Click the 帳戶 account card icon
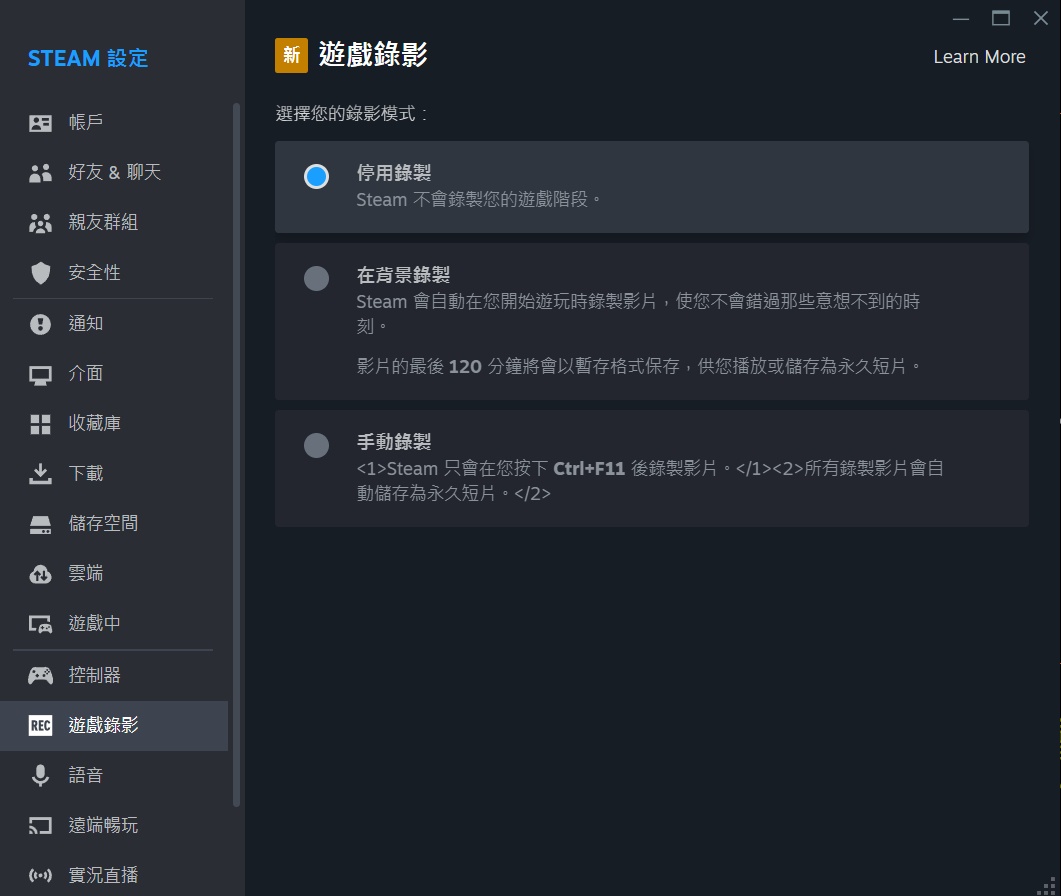1061x896 pixels. point(40,123)
